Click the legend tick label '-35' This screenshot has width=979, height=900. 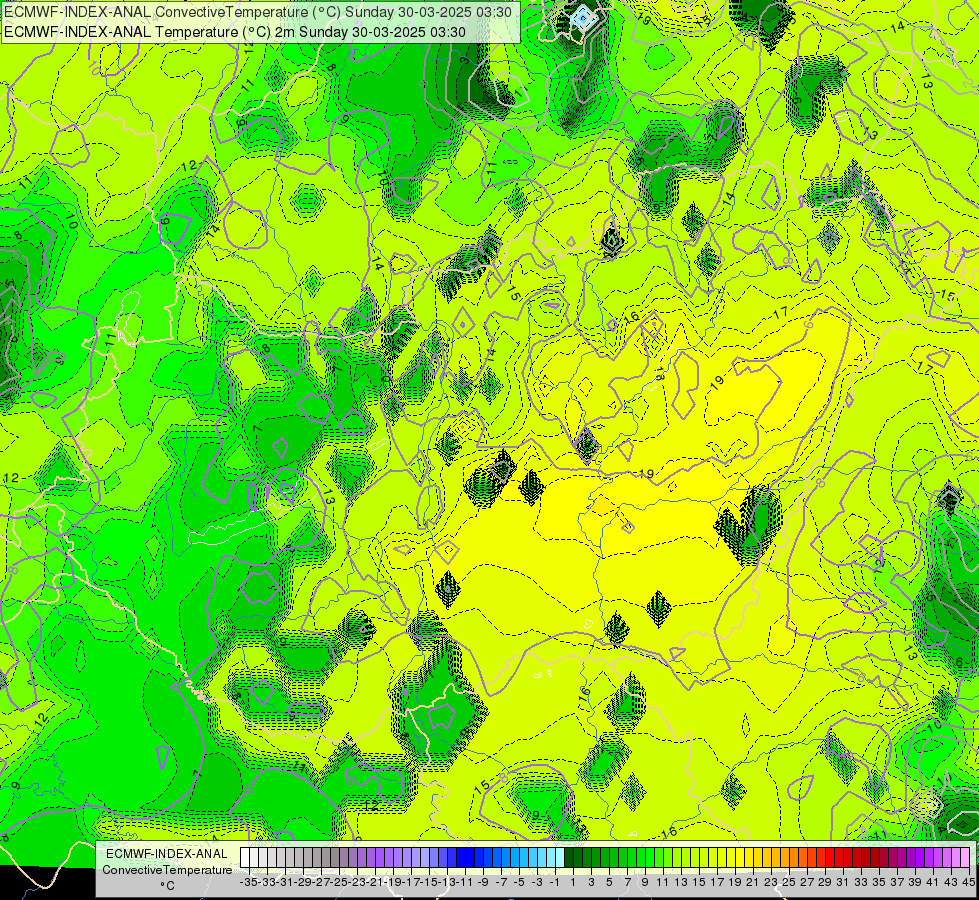[x=248, y=882]
